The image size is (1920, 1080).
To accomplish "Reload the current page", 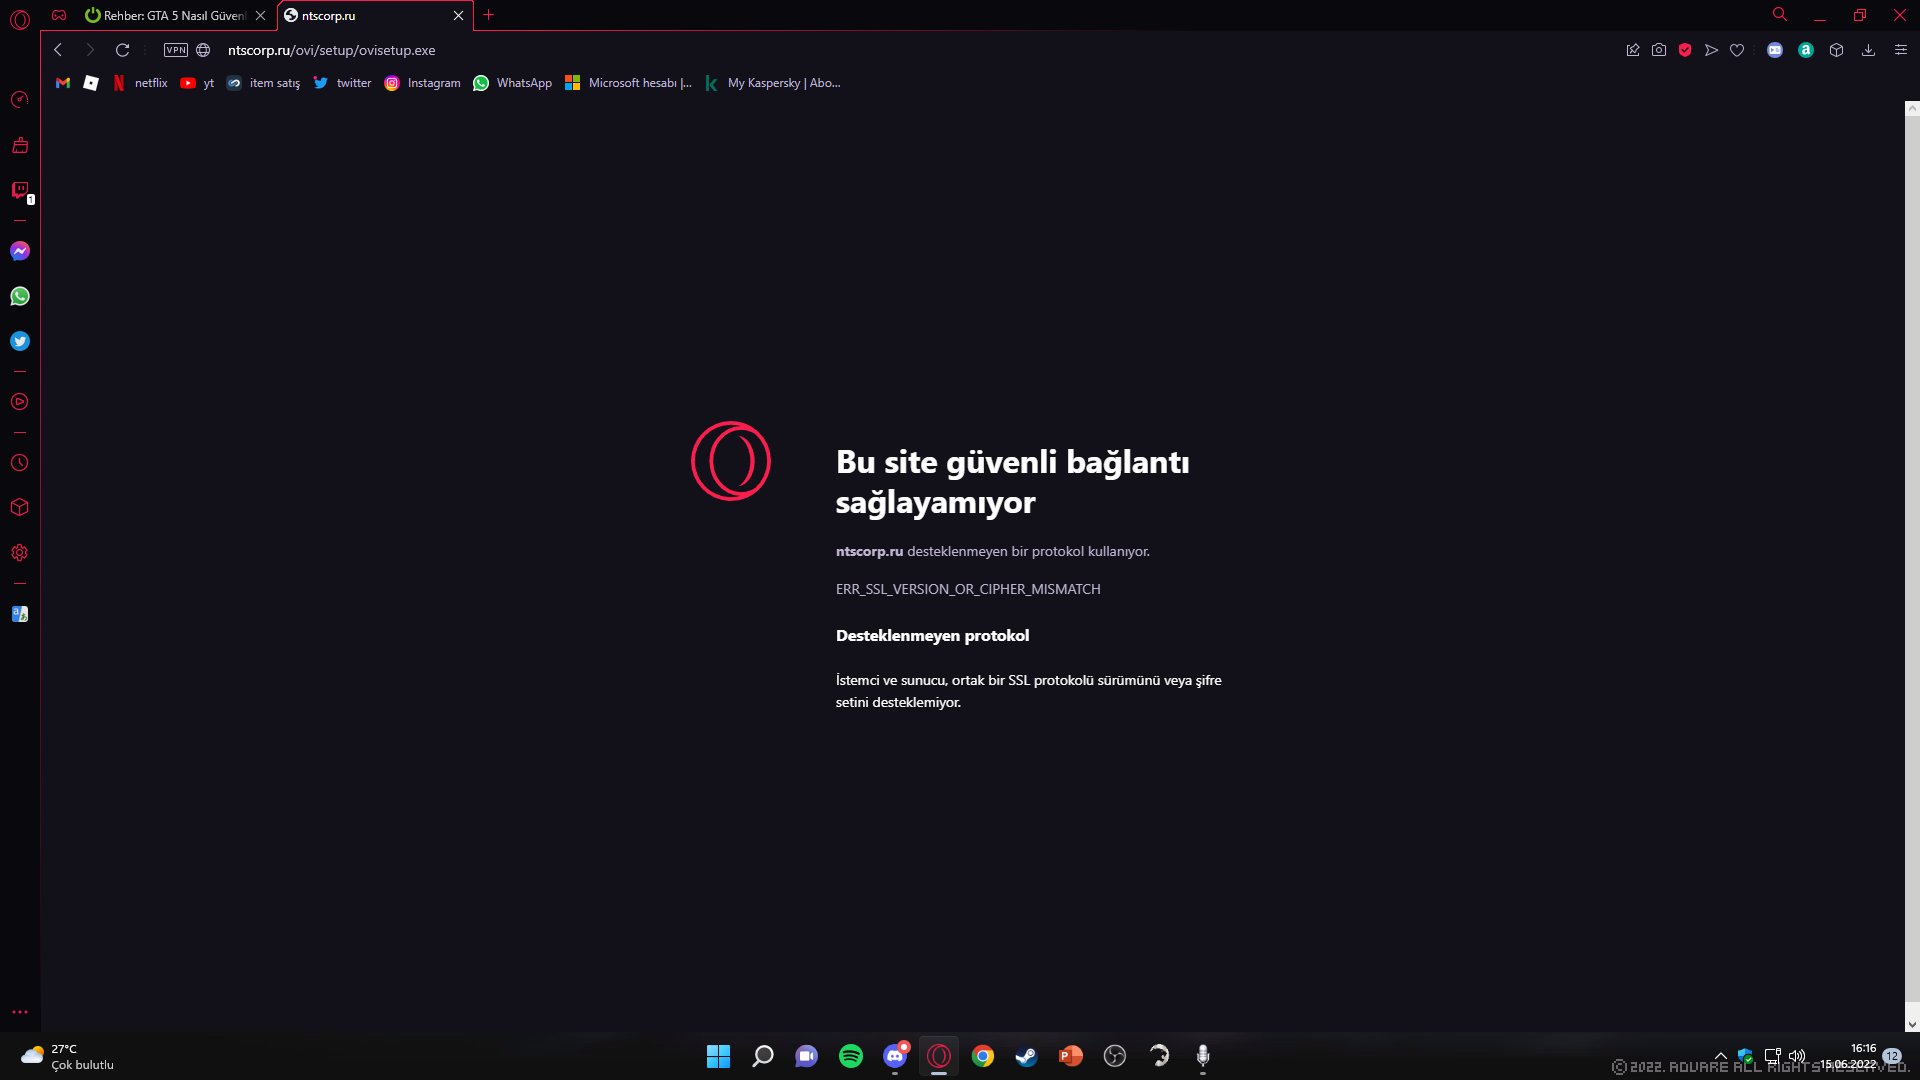I will pos(122,50).
